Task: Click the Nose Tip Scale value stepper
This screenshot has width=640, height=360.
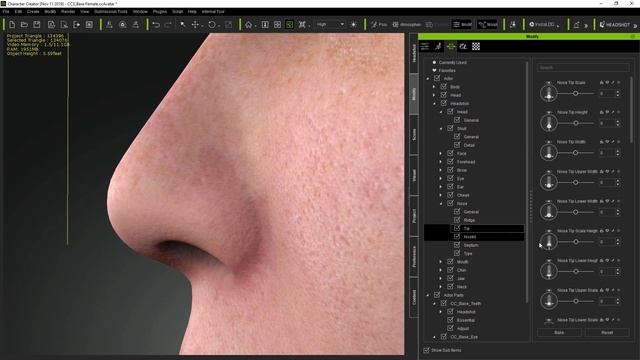Action: pos(618,93)
